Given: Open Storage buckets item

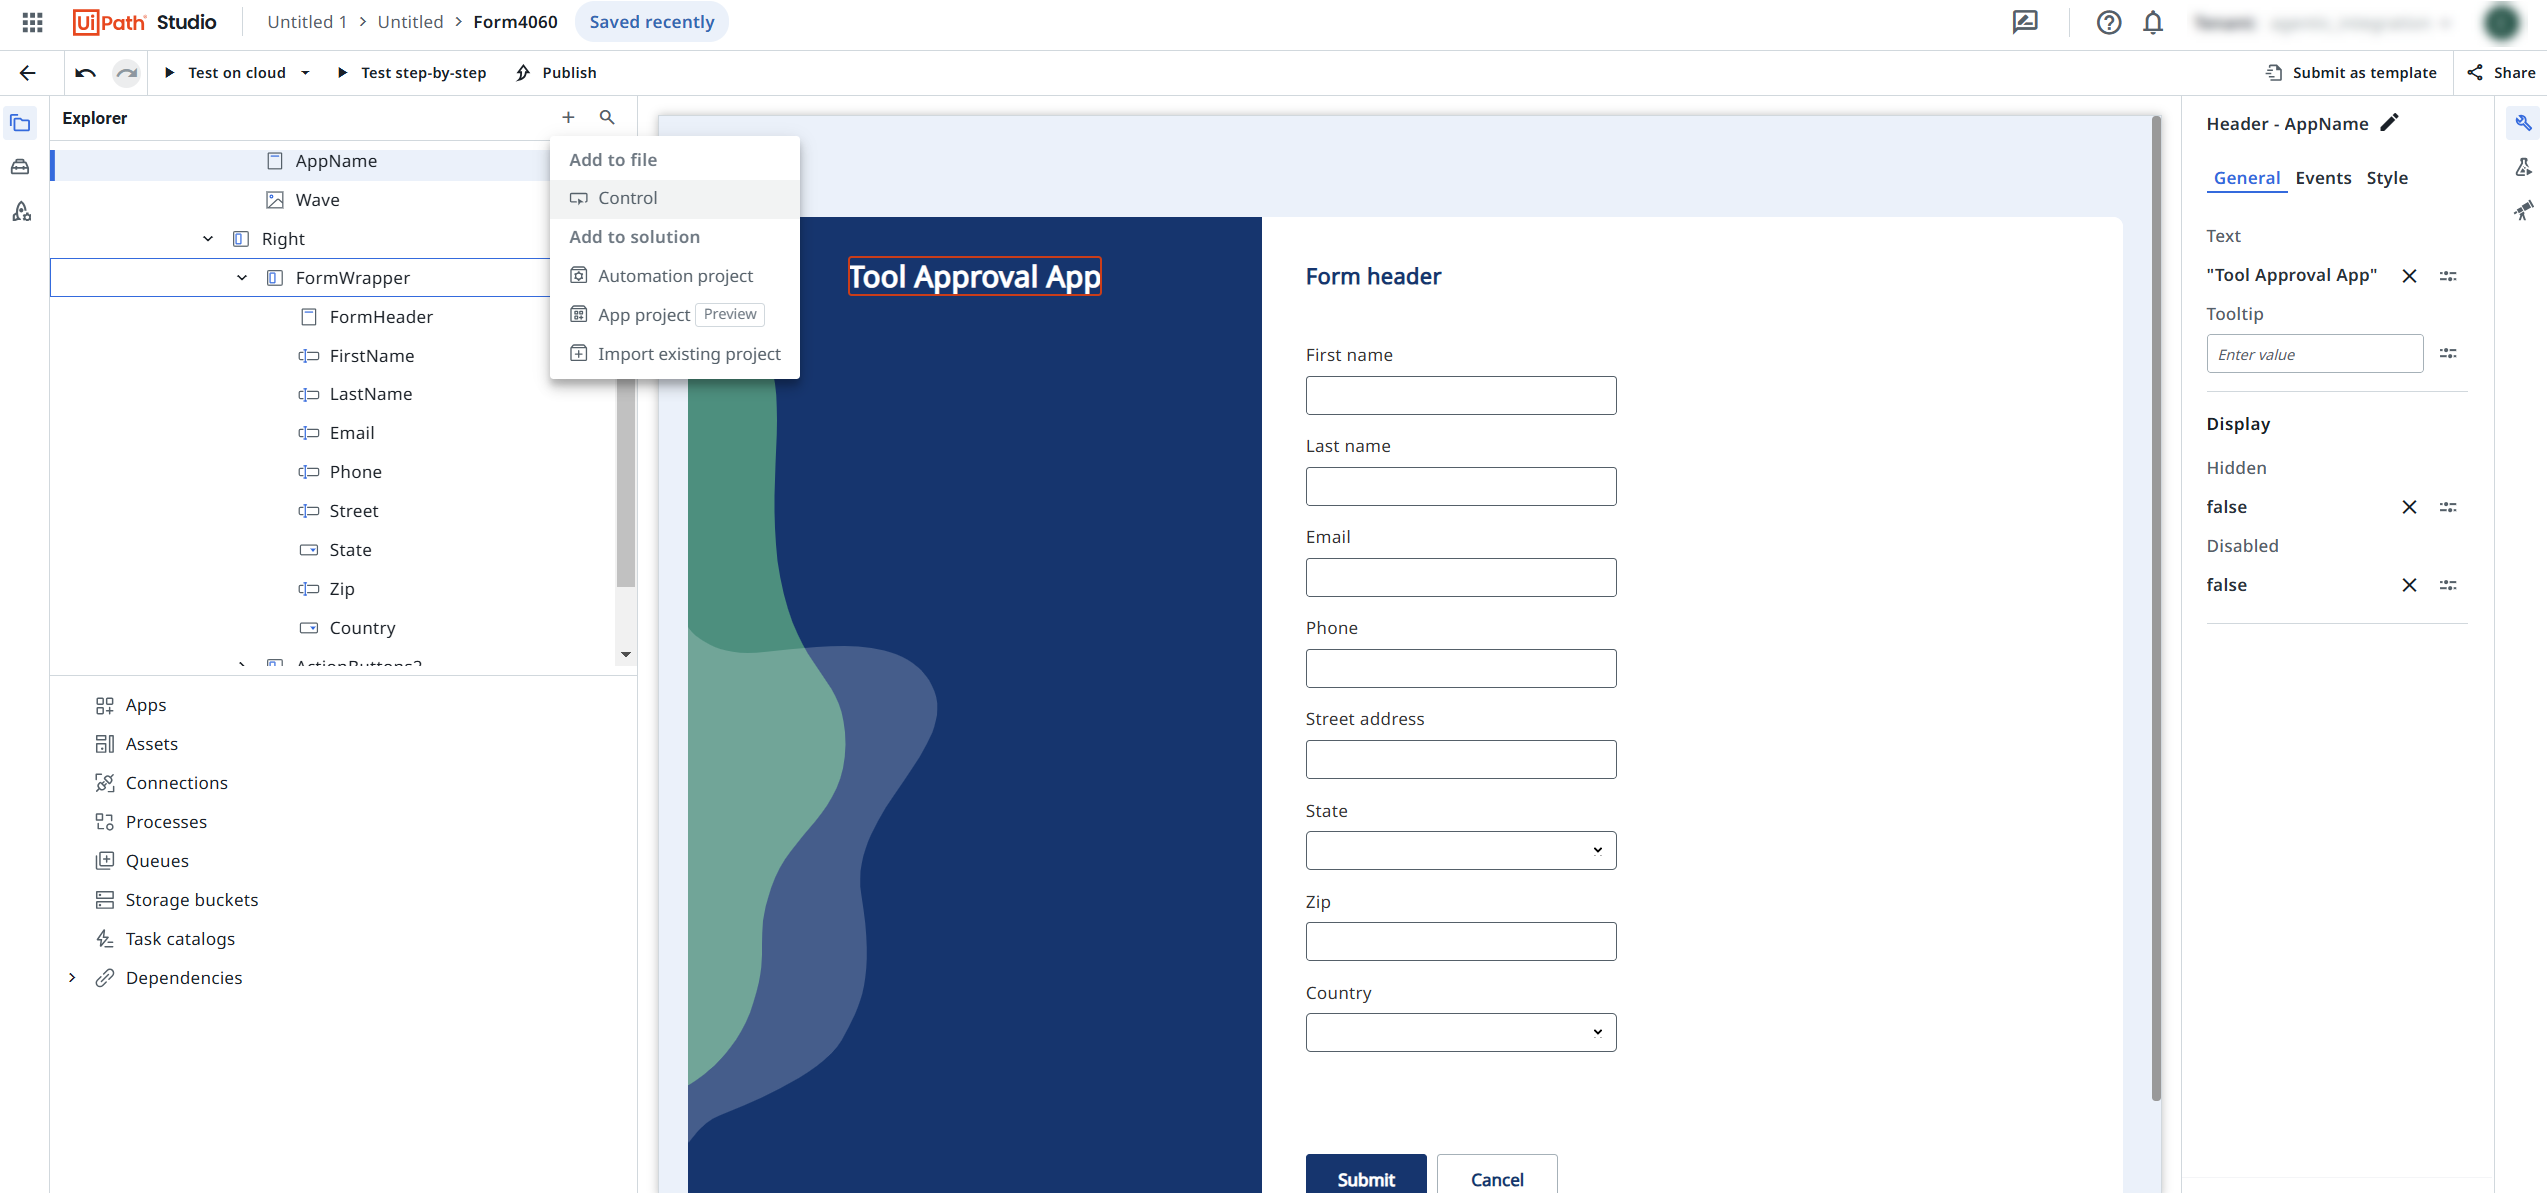Looking at the screenshot, I should (x=191, y=900).
